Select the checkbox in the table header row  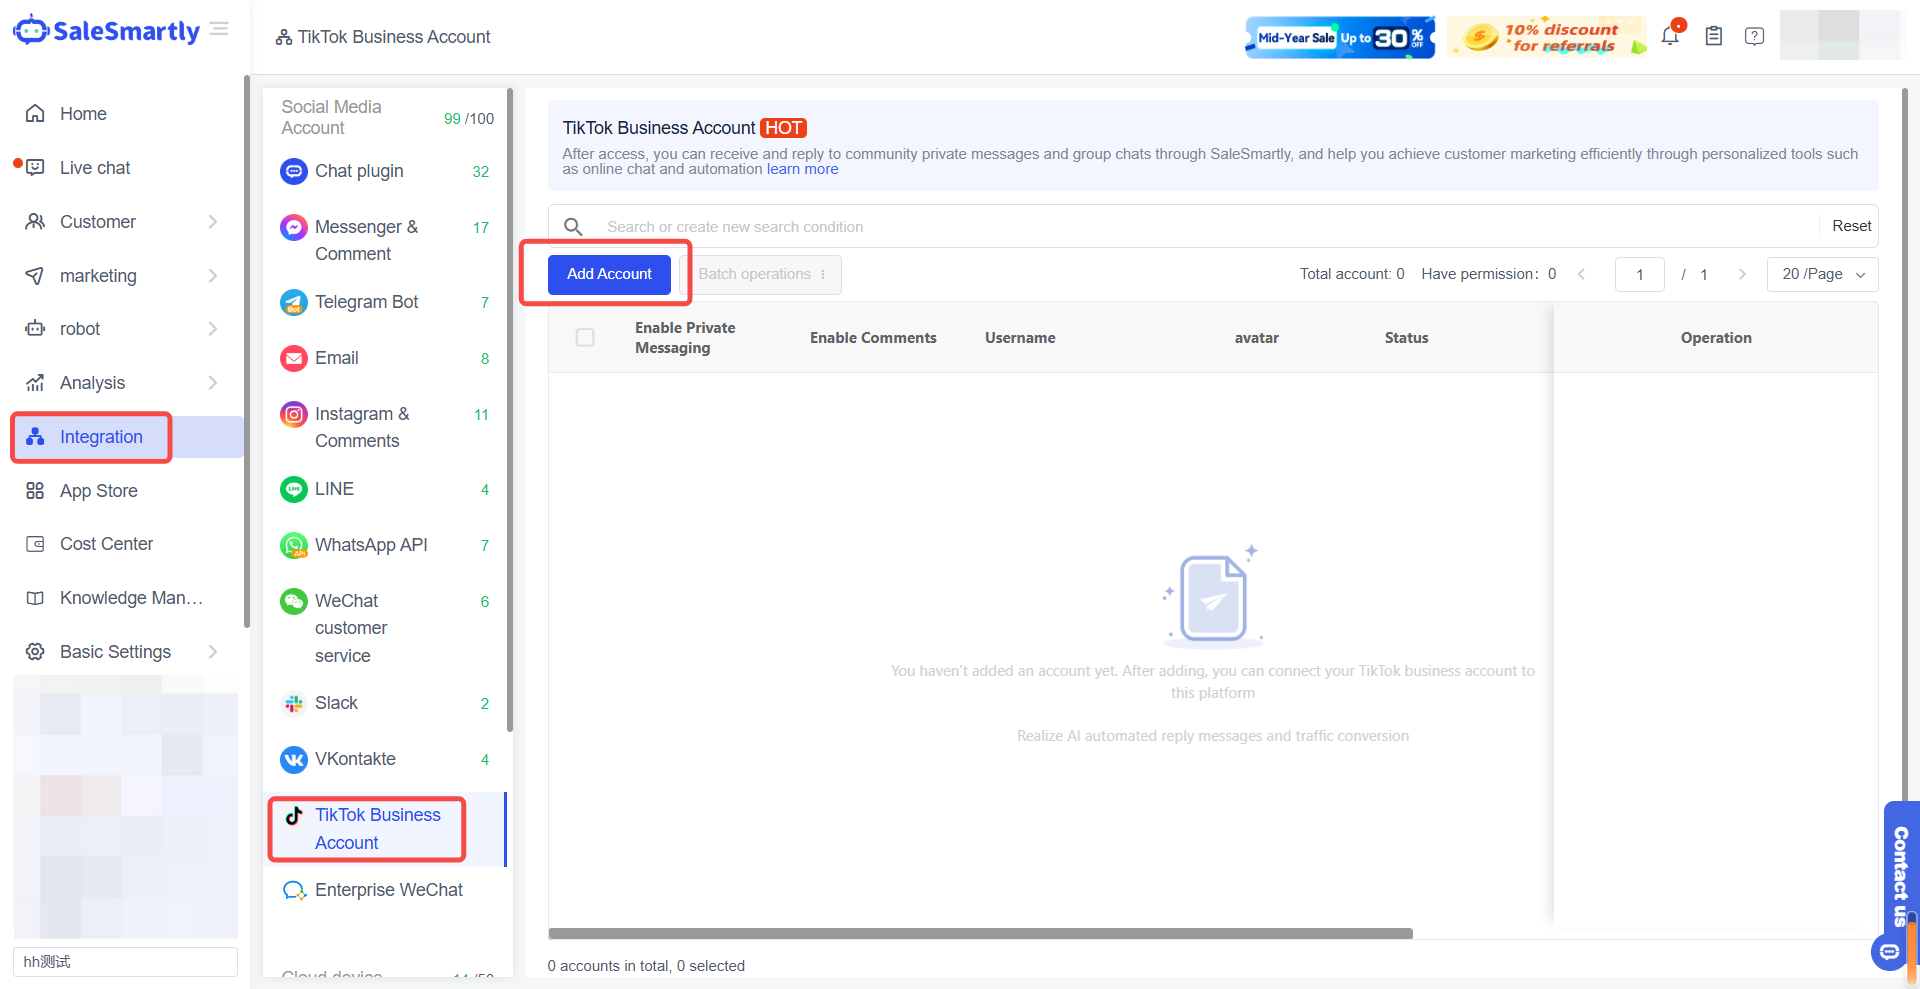pyautogui.click(x=585, y=338)
